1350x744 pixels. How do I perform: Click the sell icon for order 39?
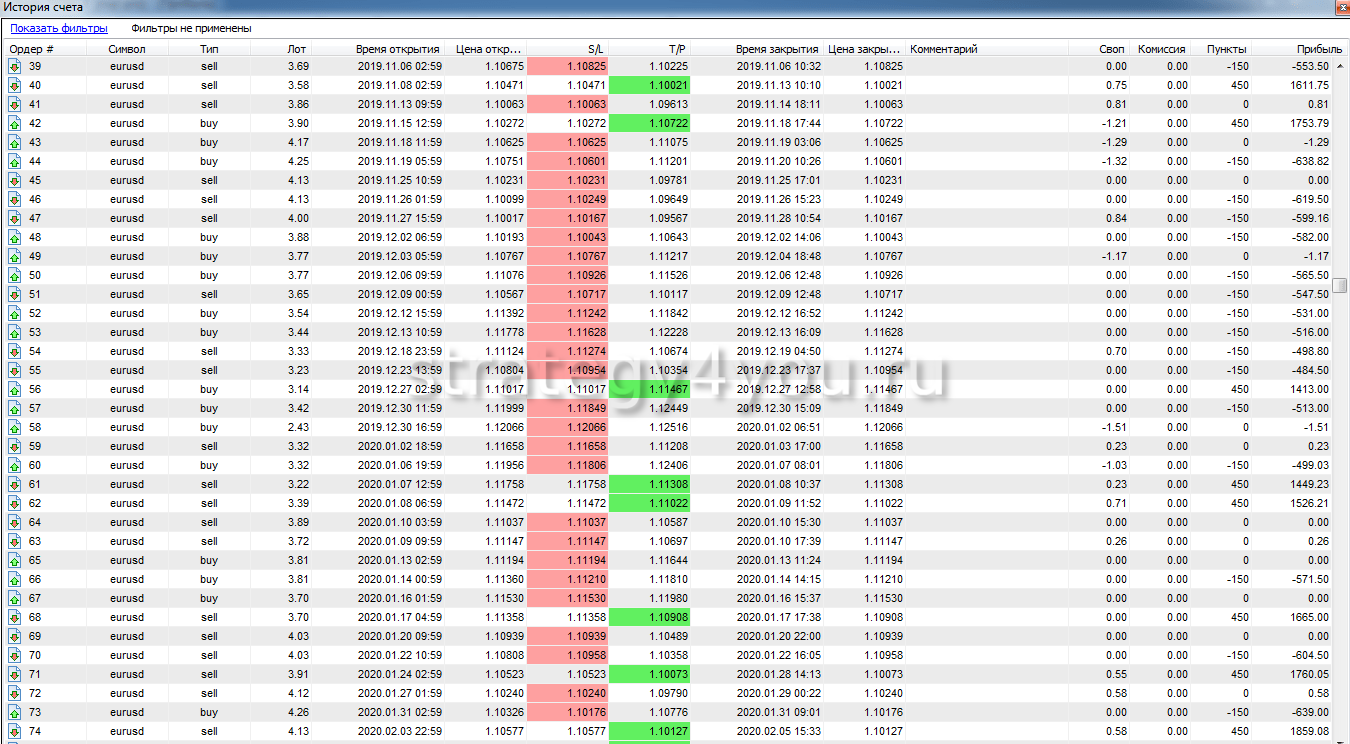pos(15,66)
